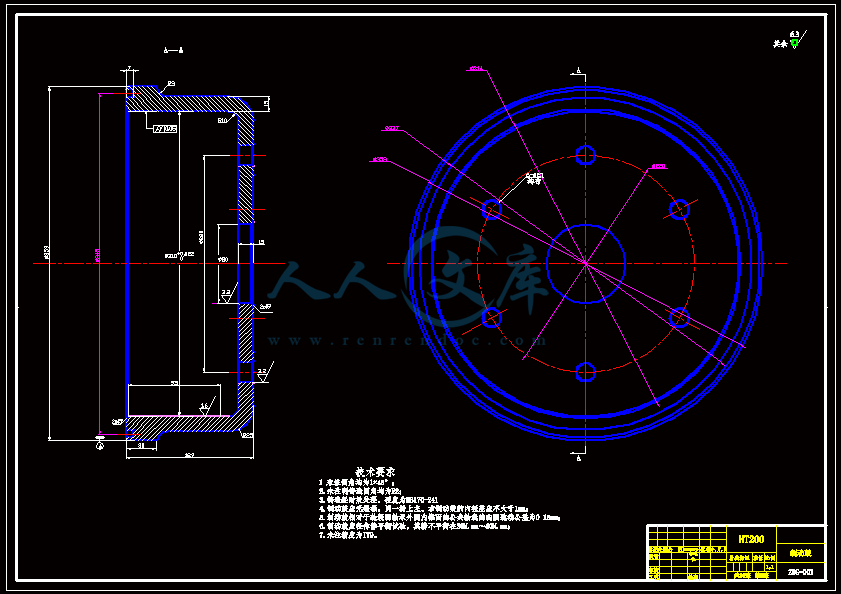Select the upper-left bolt hole in front view
The height and width of the screenshot is (594, 841).
point(492,209)
